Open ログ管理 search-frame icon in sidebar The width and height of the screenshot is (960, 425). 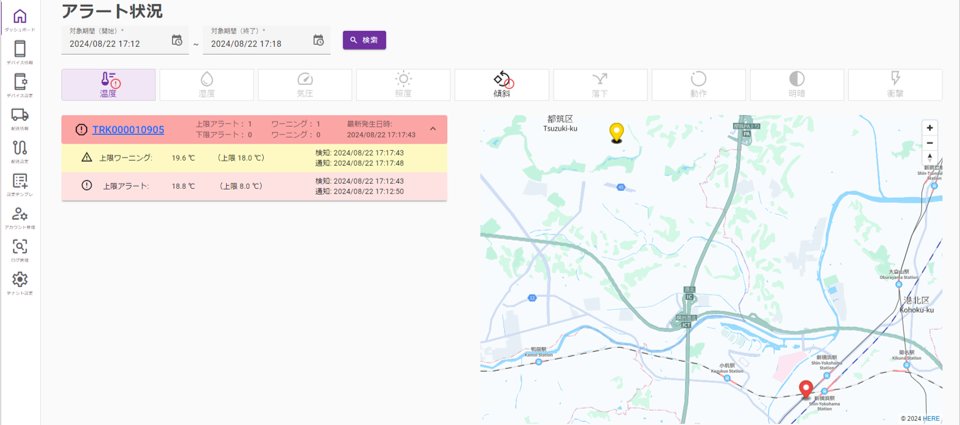click(20, 247)
